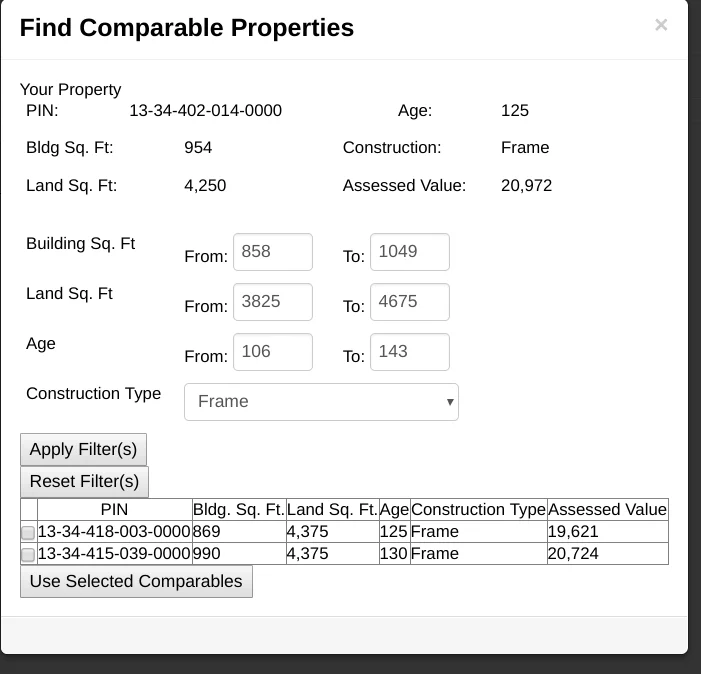Click the Building Sq. Ft To field
701x674 pixels.
409,252
